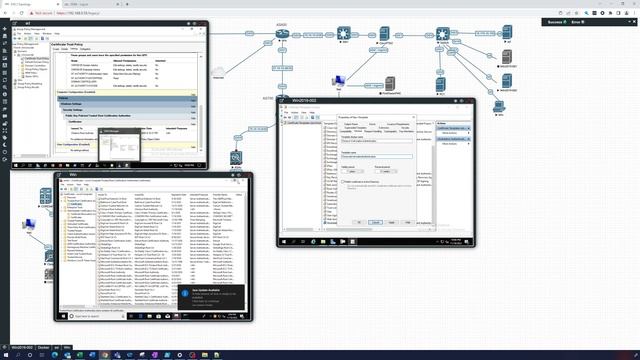Open Subject Name tab in template properties
Screen dimensions: 640x360
[351, 124]
